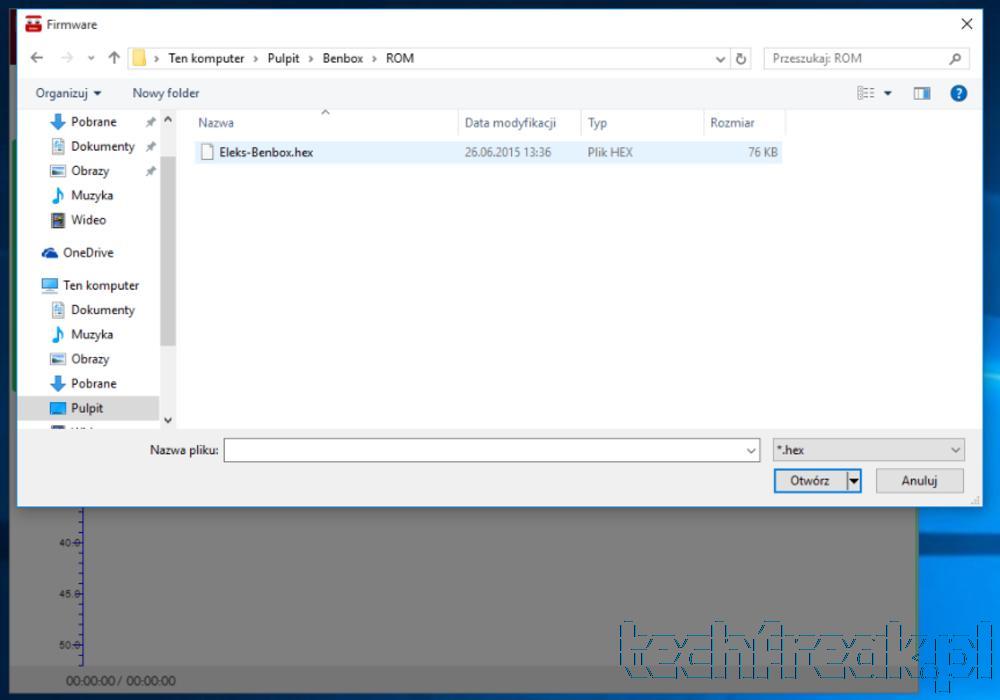Open the Organizuj menu
The image size is (1000, 700).
[68, 93]
